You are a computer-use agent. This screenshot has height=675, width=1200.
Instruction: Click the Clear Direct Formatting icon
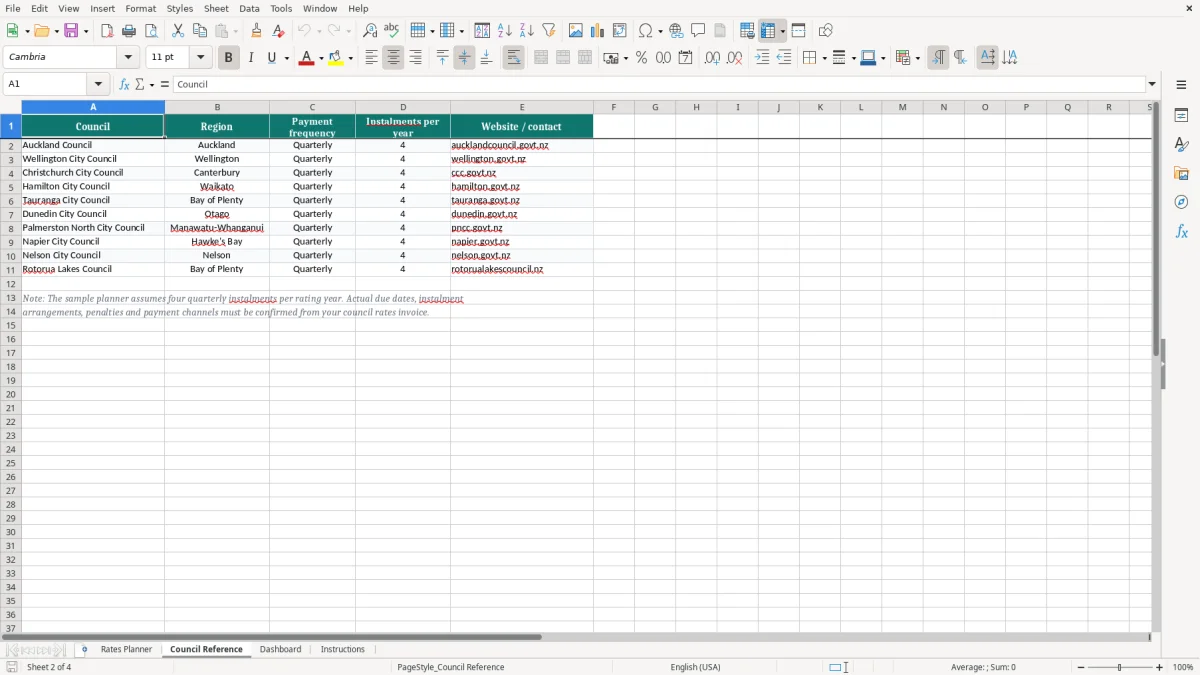point(278,31)
